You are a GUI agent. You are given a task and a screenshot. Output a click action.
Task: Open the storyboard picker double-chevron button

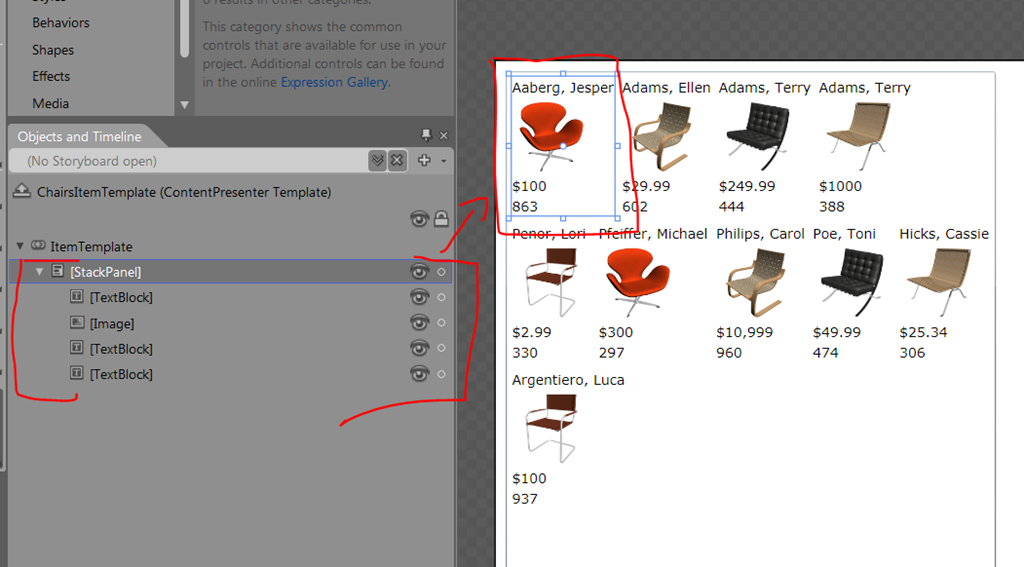click(x=377, y=161)
